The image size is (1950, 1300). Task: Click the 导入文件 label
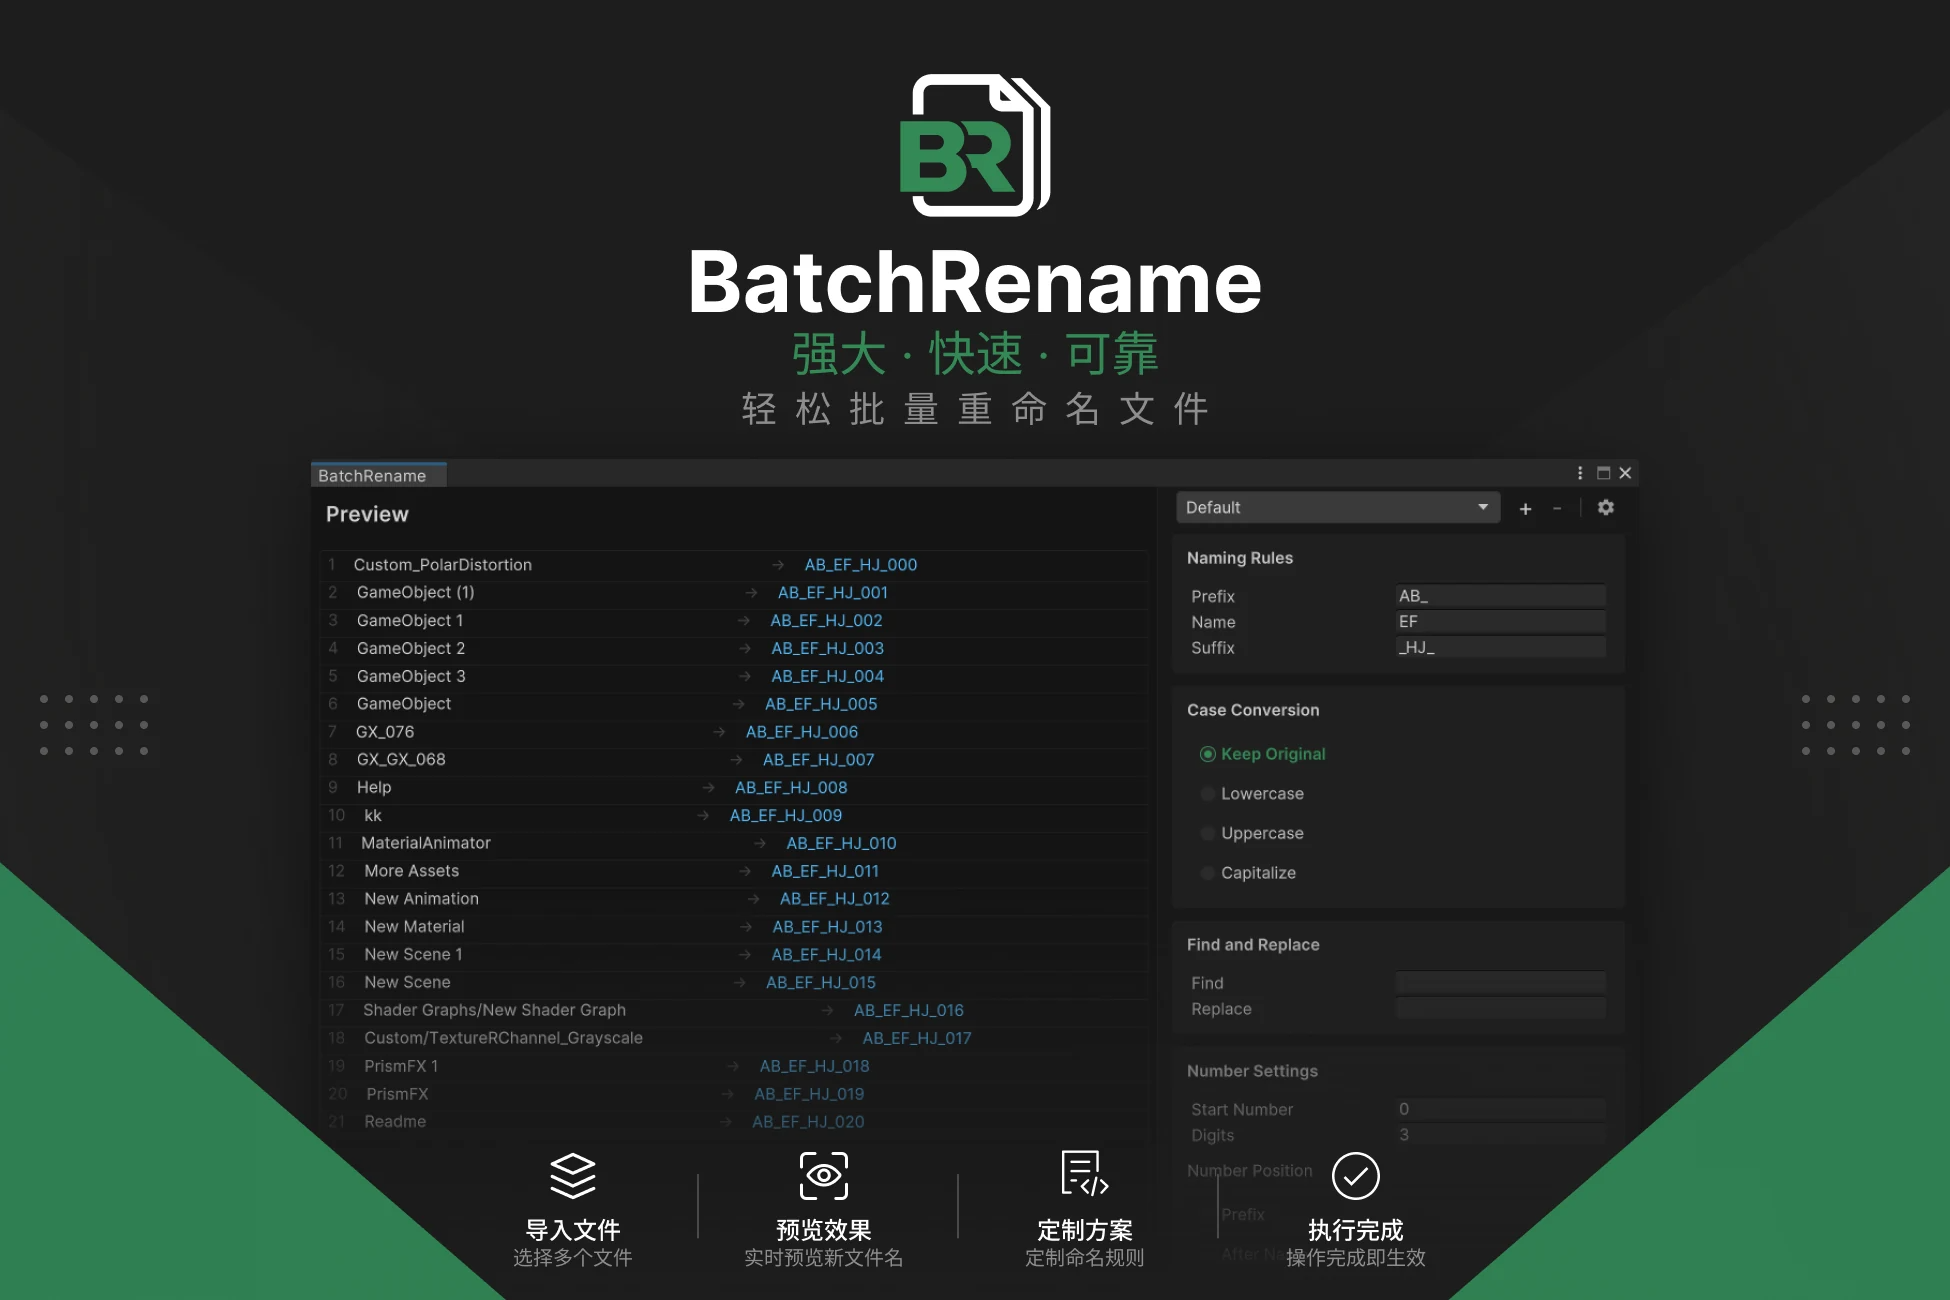click(x=573, y=1230)
